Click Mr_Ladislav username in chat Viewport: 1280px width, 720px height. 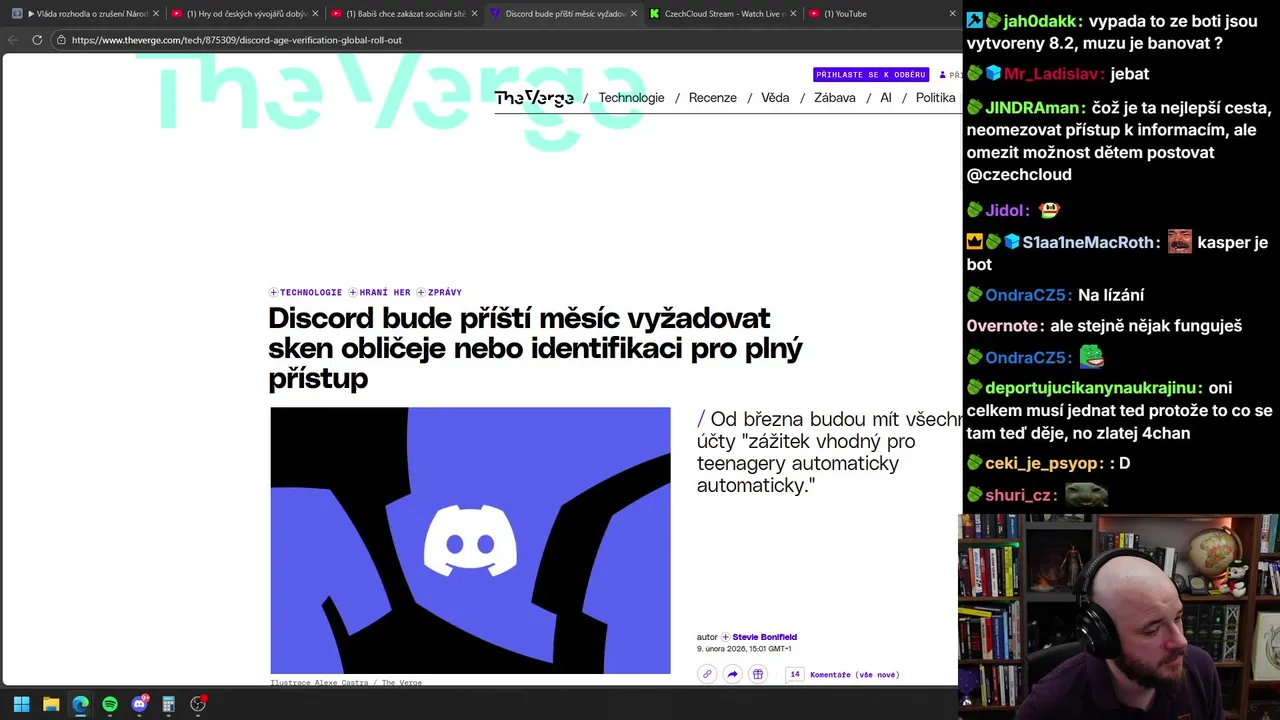point(1054,73)
